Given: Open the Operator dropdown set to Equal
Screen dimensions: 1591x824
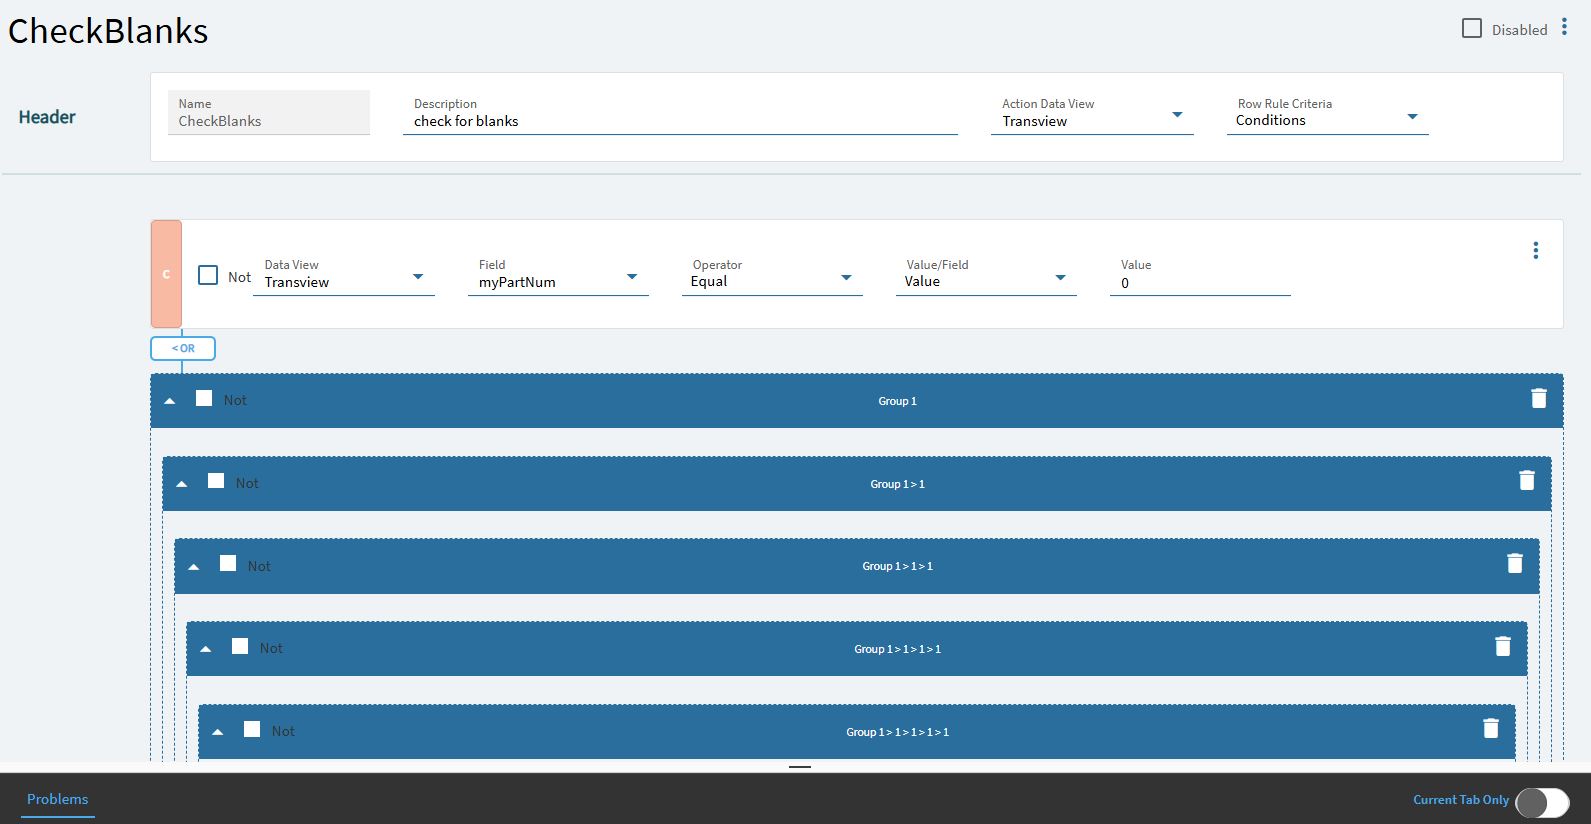Looking at the screenshot, I should (x=772, y=275).
